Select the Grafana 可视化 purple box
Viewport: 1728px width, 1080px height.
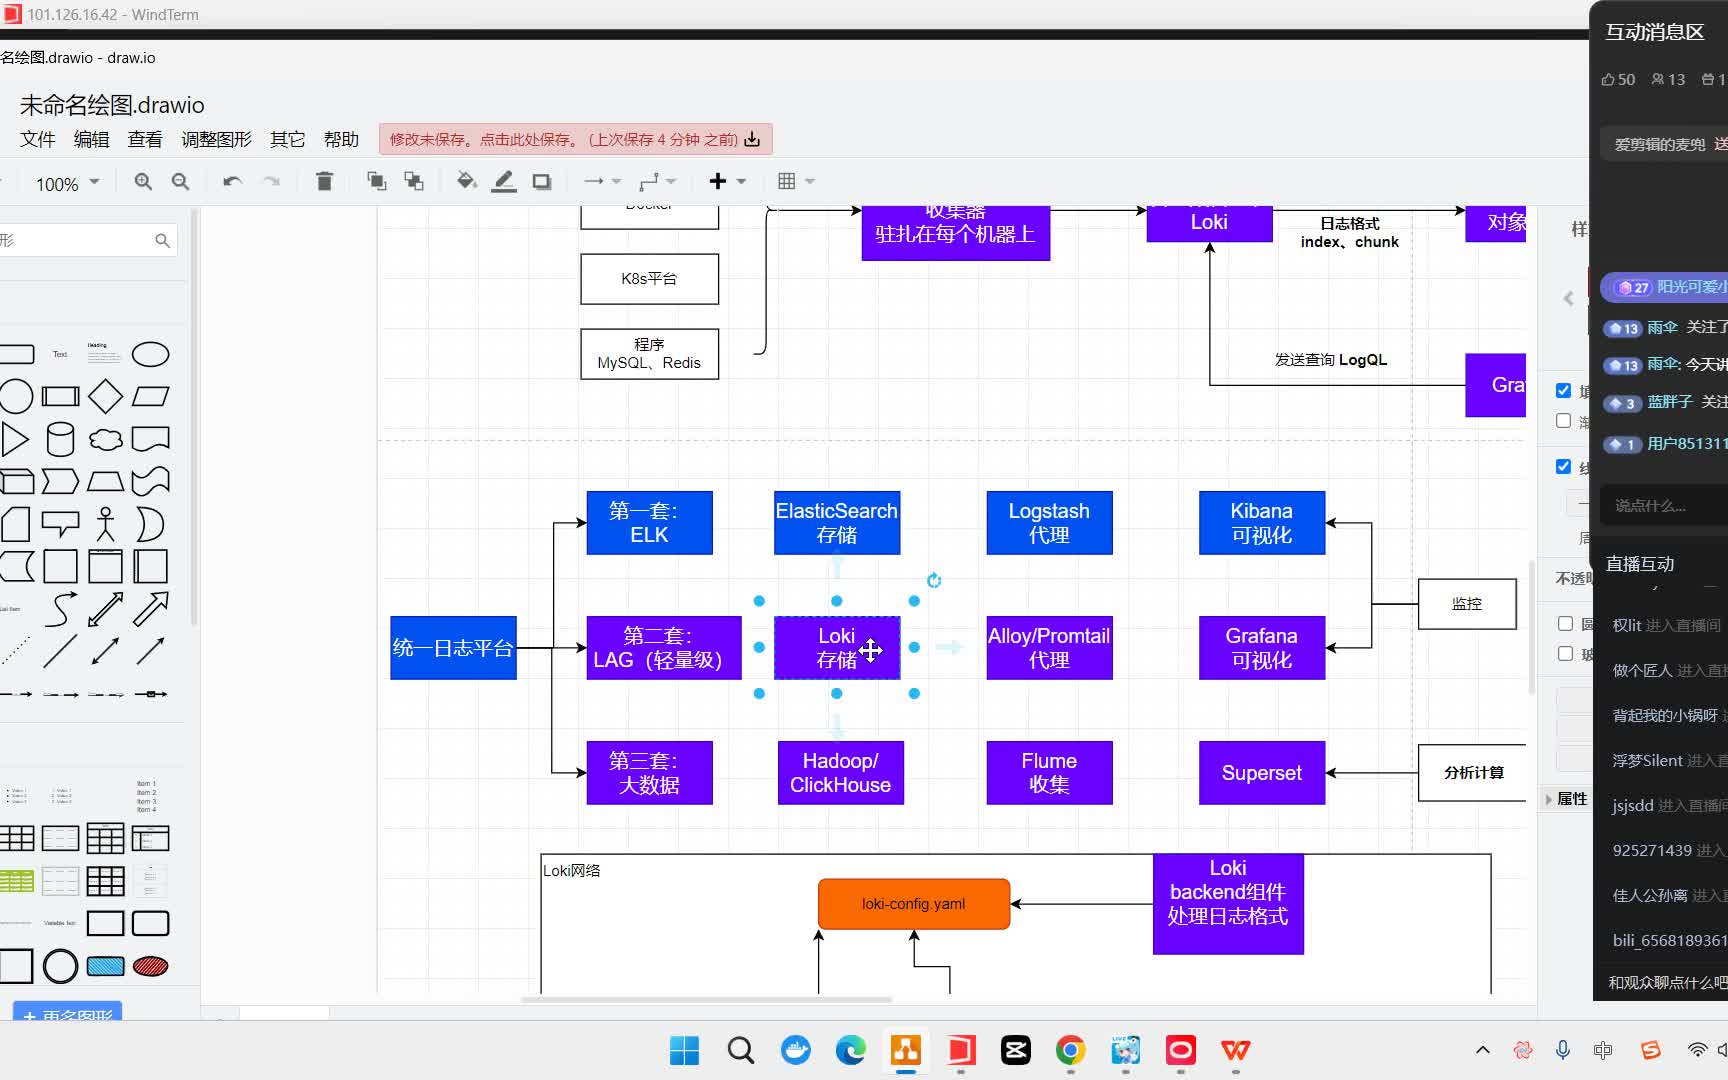pos(1262,648)
